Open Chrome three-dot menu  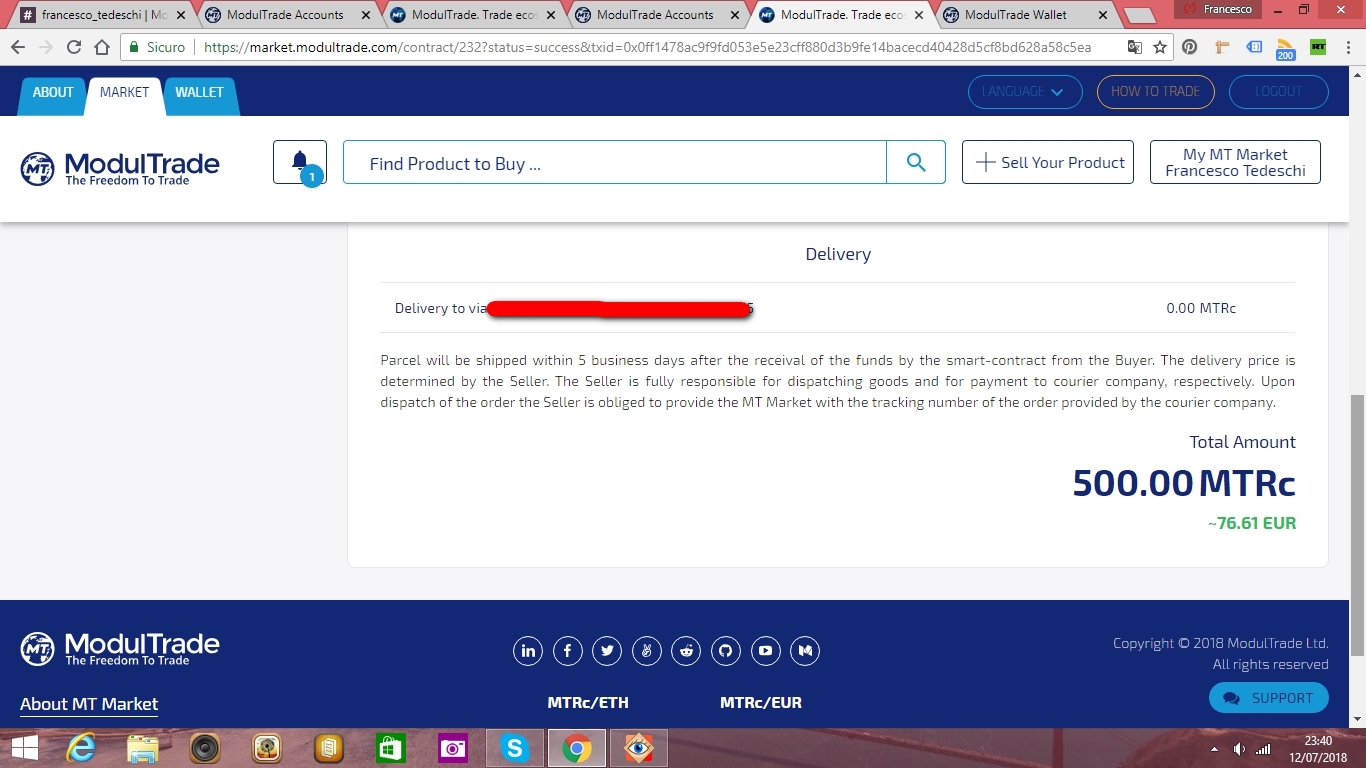(x=1348, y=47)
